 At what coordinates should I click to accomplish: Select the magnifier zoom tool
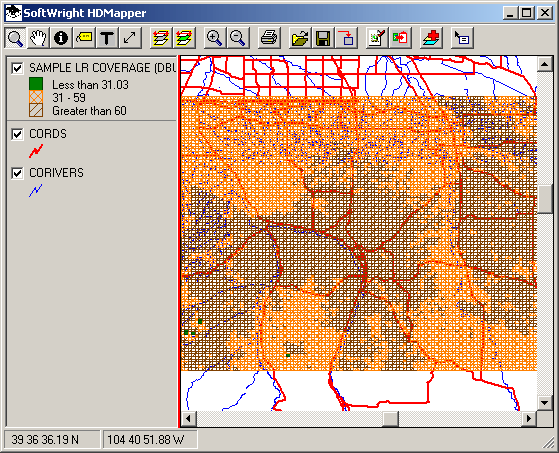coord(15,38)
